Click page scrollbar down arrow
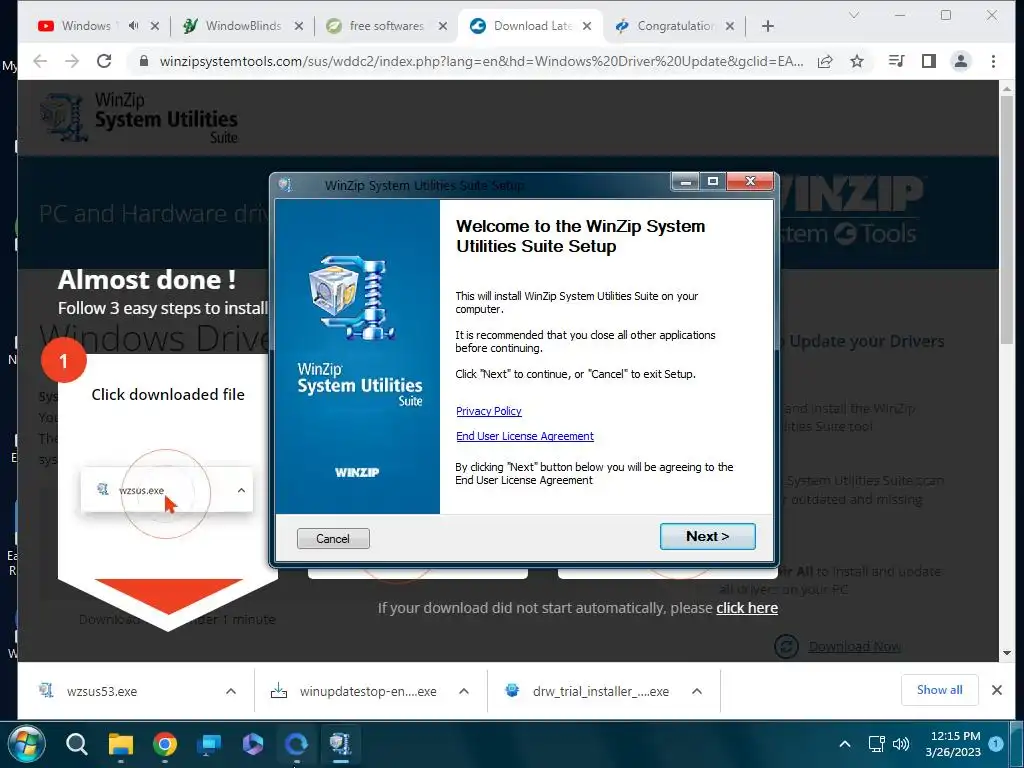Viewport: 1024px width, 768px height. point(1006,653)
